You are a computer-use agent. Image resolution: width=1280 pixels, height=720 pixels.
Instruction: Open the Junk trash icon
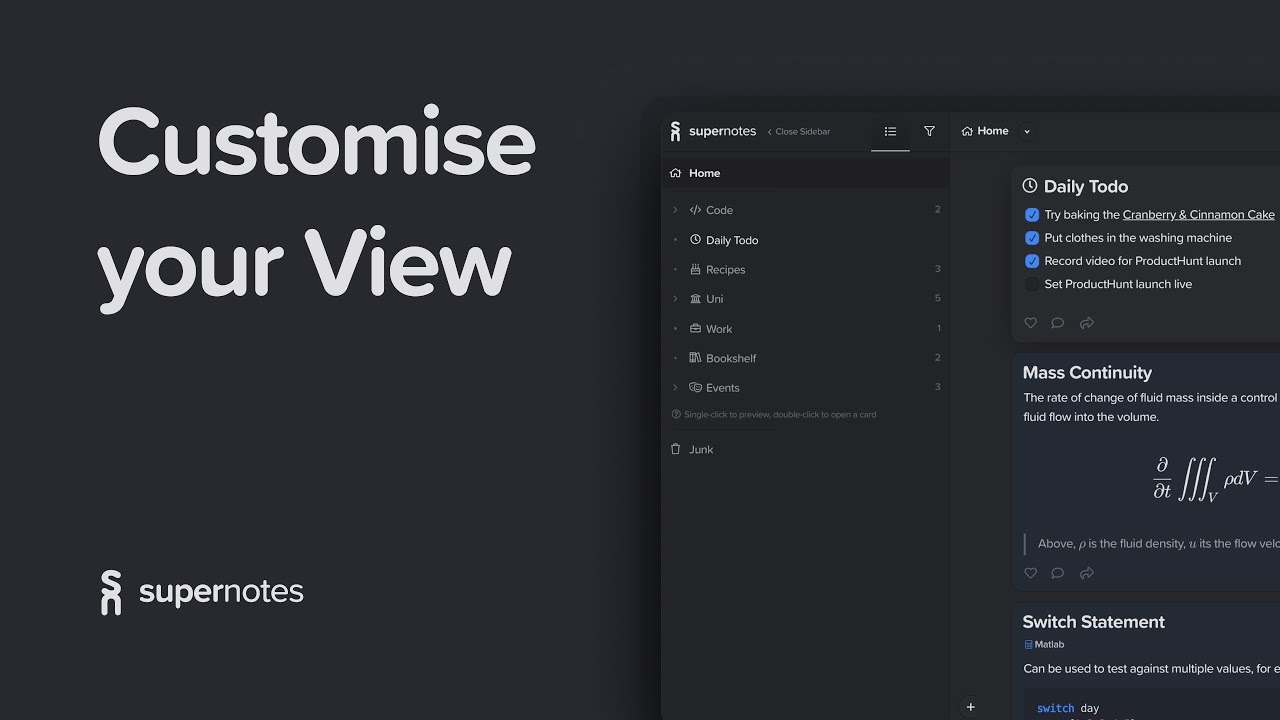pos(675,449)
